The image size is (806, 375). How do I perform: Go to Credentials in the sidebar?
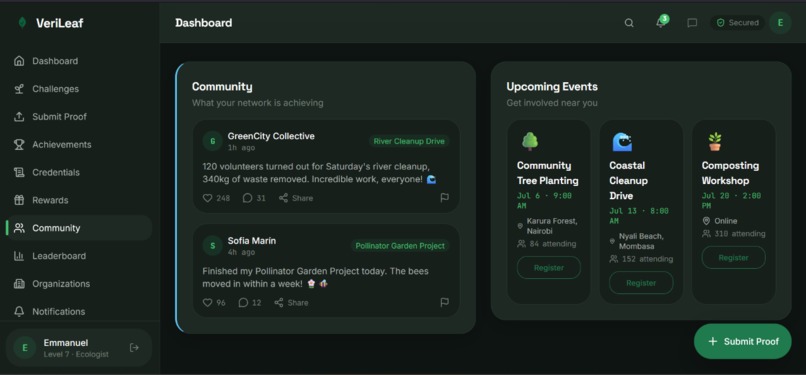pos(79,173)
